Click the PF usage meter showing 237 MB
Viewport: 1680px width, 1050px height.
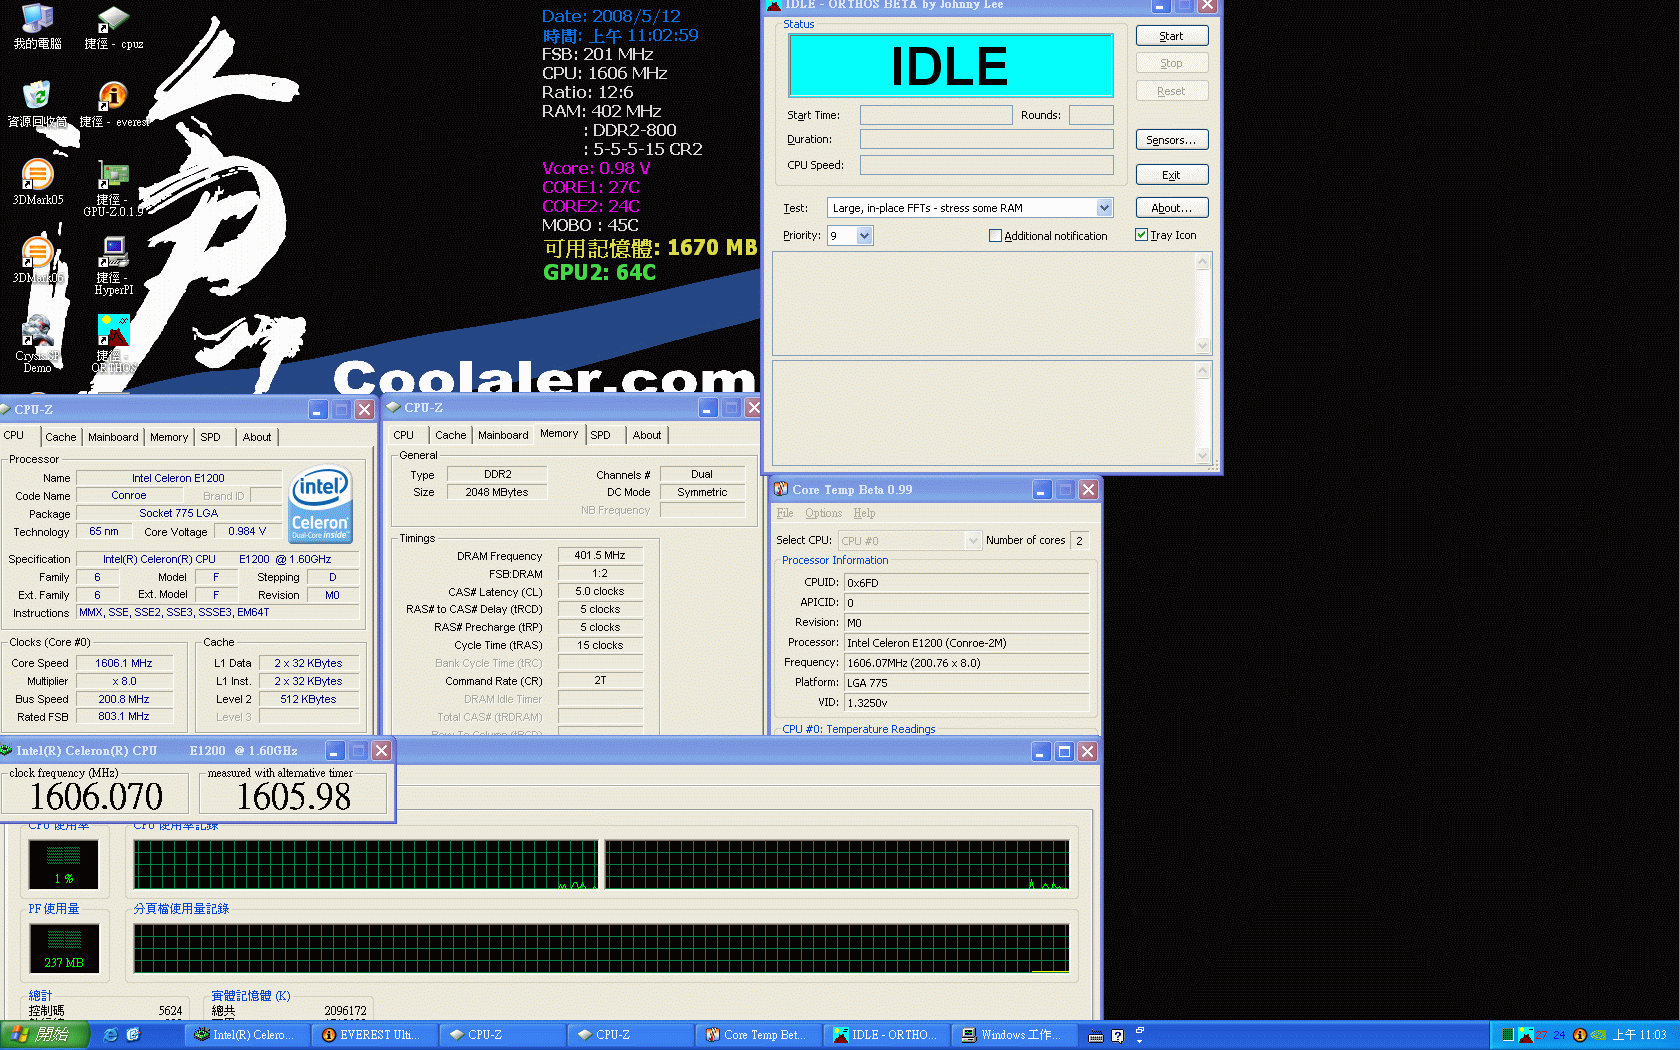[x=64, y=949]
